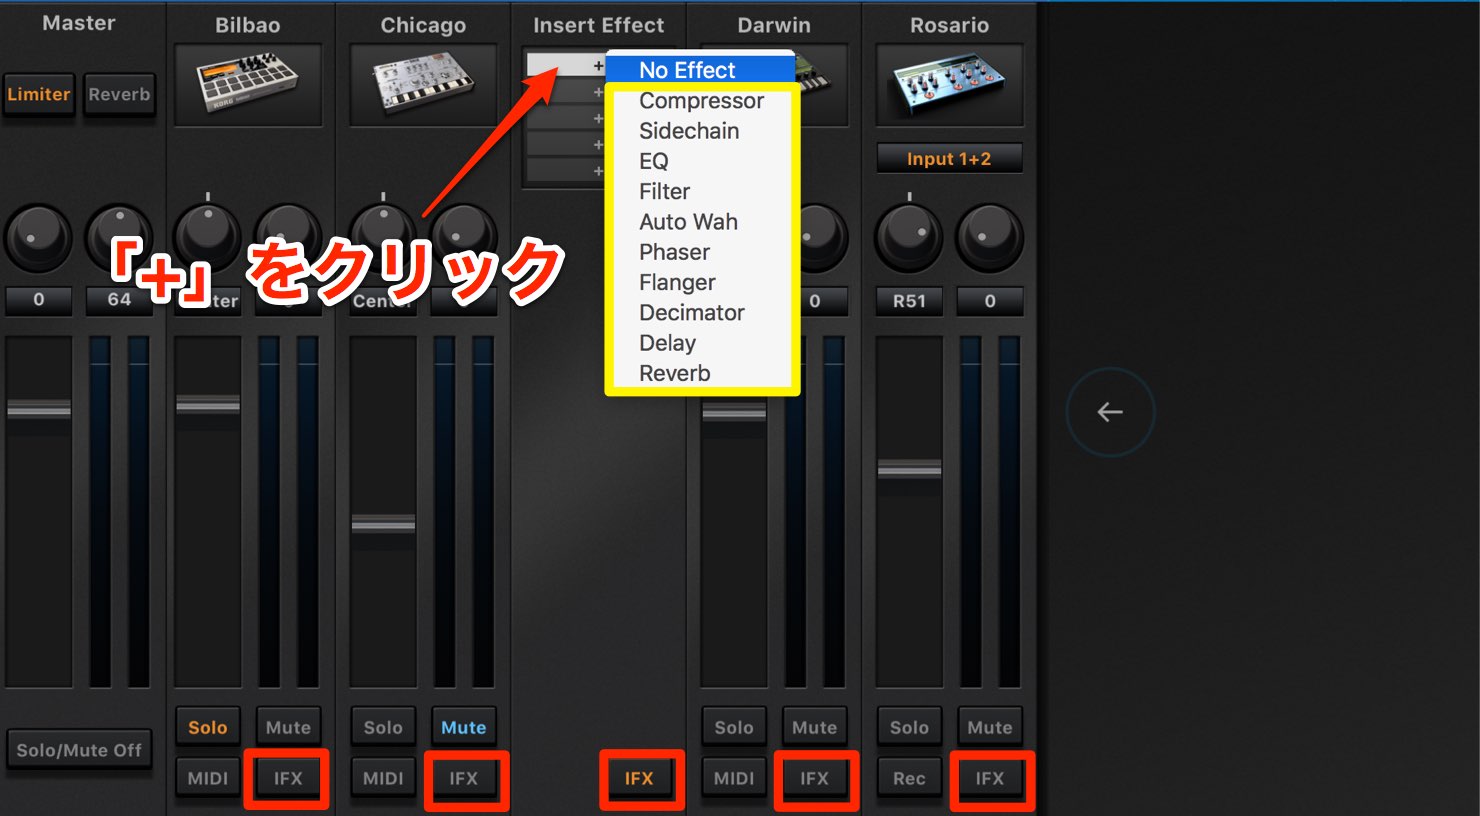
Task: Click the Rosario pan value R51
Action: tap(909, 301)
